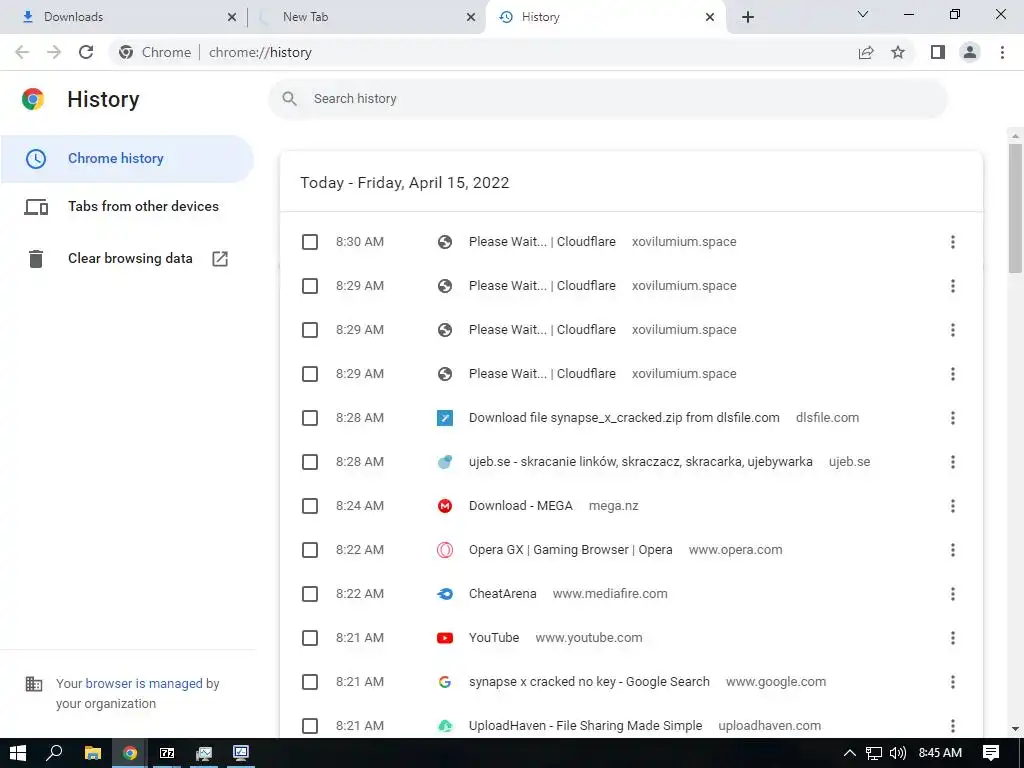Open the Download - MEGA history link
The width and height of the screenshot is (1024, 768).
point(520,506)
